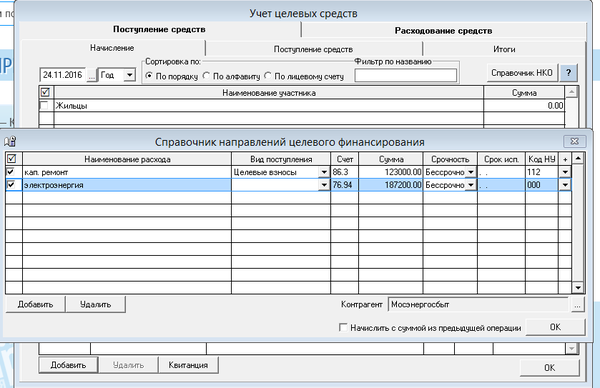Uncheck the кап. ремонт row checkbox
Screen dimensions: 600x388
tap(11, 172)
